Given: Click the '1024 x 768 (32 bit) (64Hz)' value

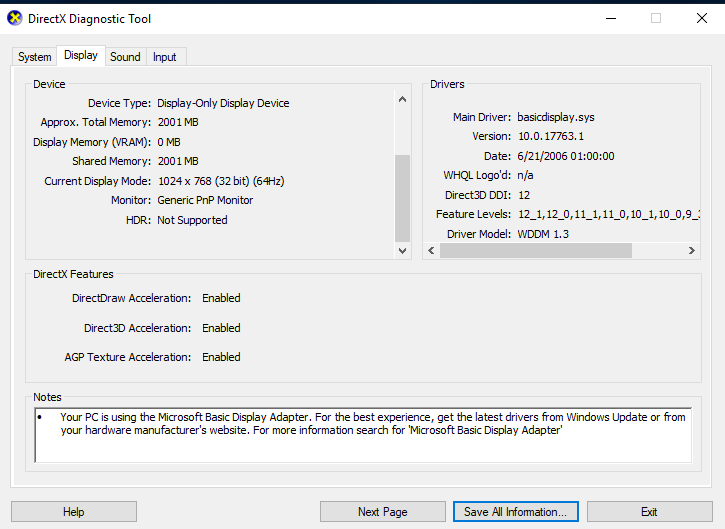Looking at the screenshot, I should point(221,181).
